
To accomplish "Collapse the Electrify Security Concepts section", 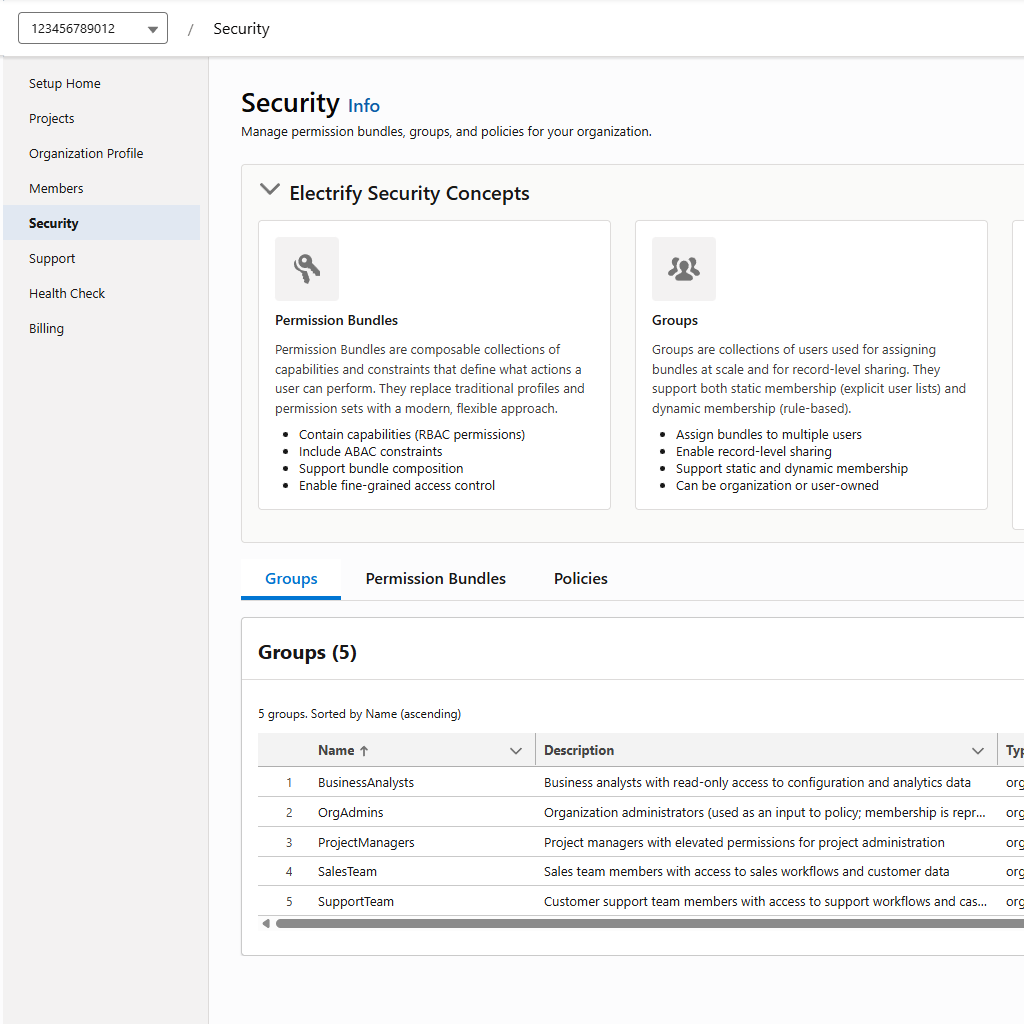I will click(x=269, y=188).
